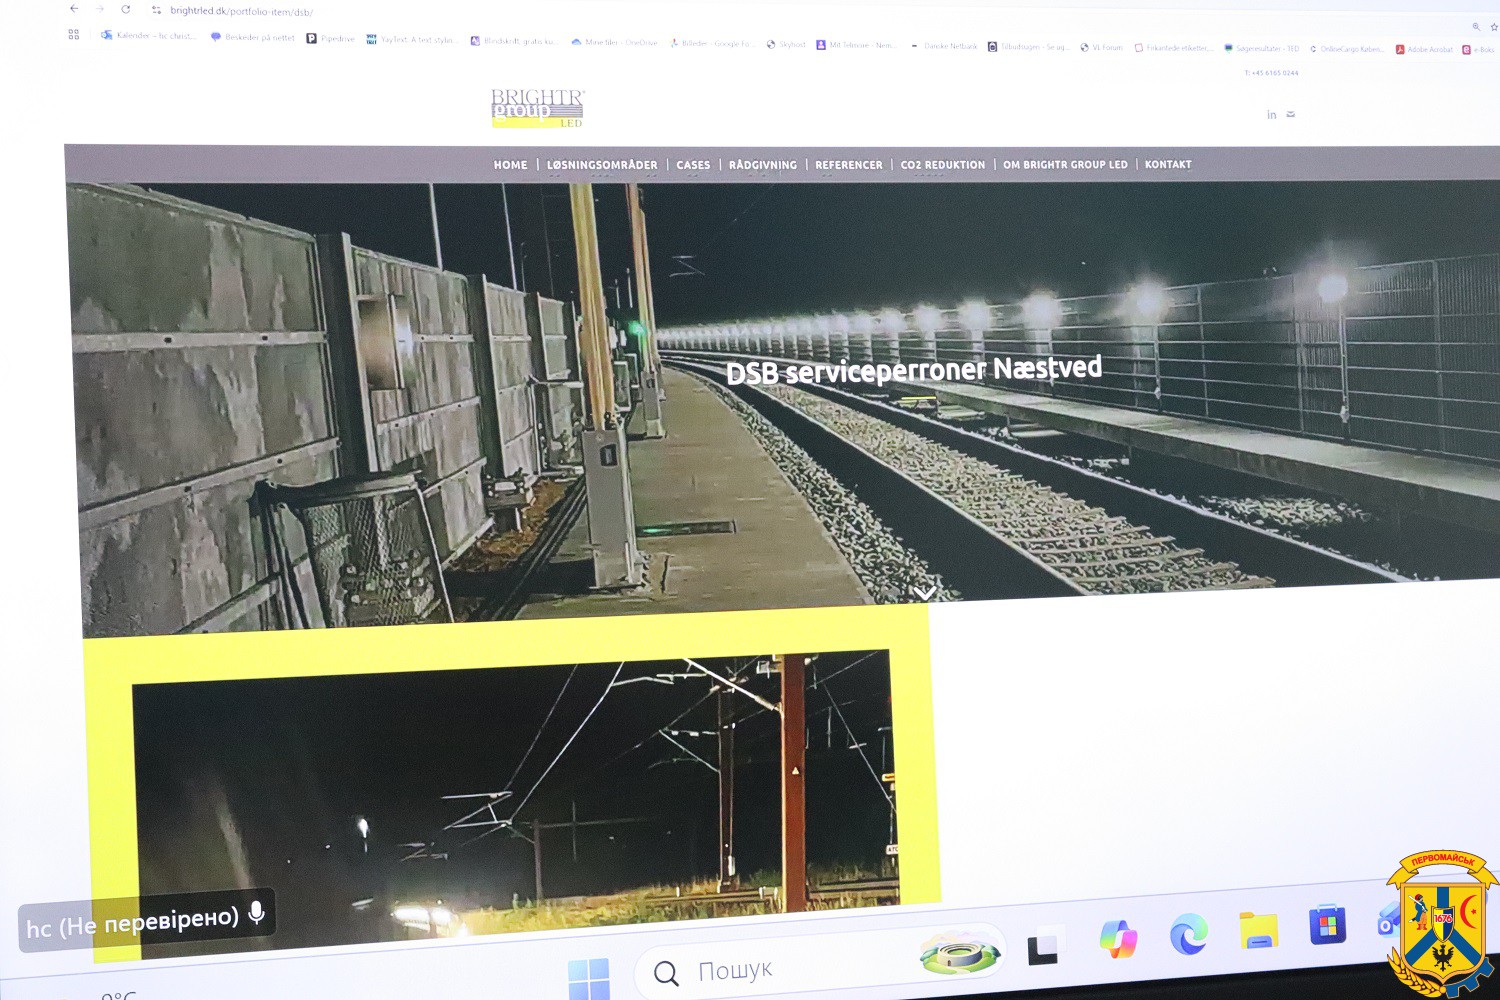Image resolution: width=1500 pixels, height=1000 pixels.
Task: Open Microsoft Store from the taskbar
Action: click(x=1327, y=926)
